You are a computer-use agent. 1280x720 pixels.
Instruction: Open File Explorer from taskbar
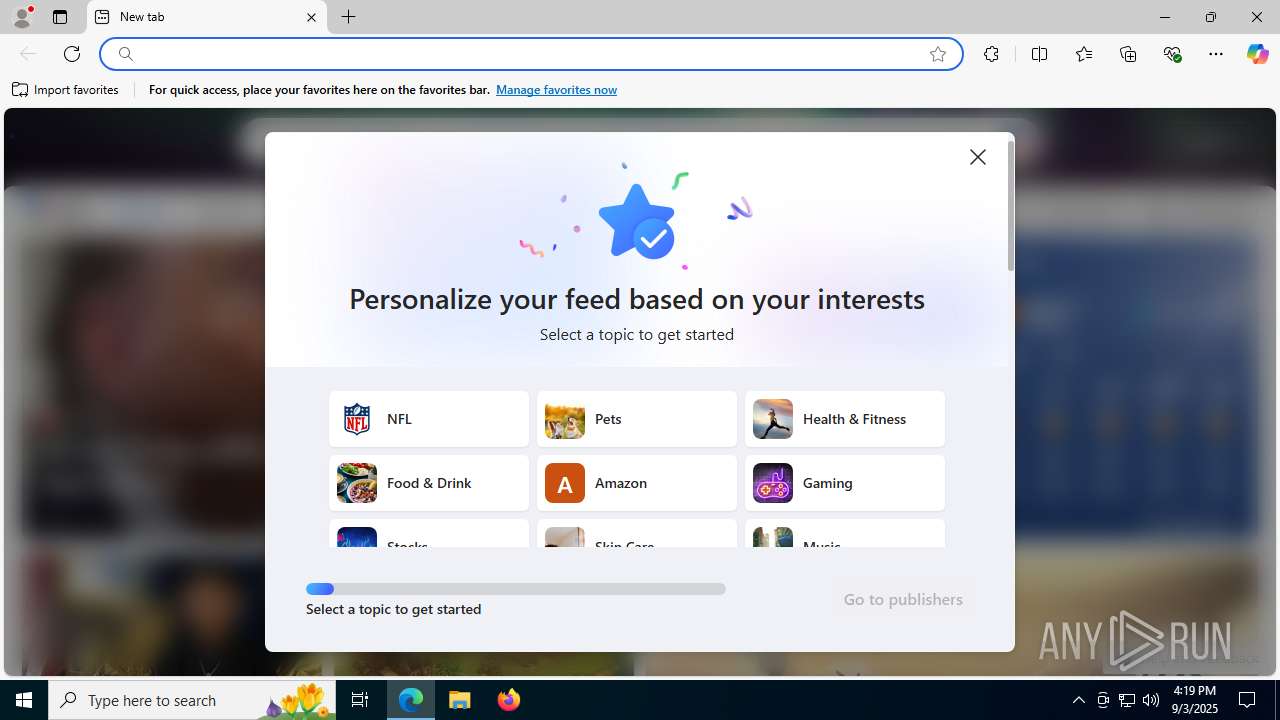(460, 700)
